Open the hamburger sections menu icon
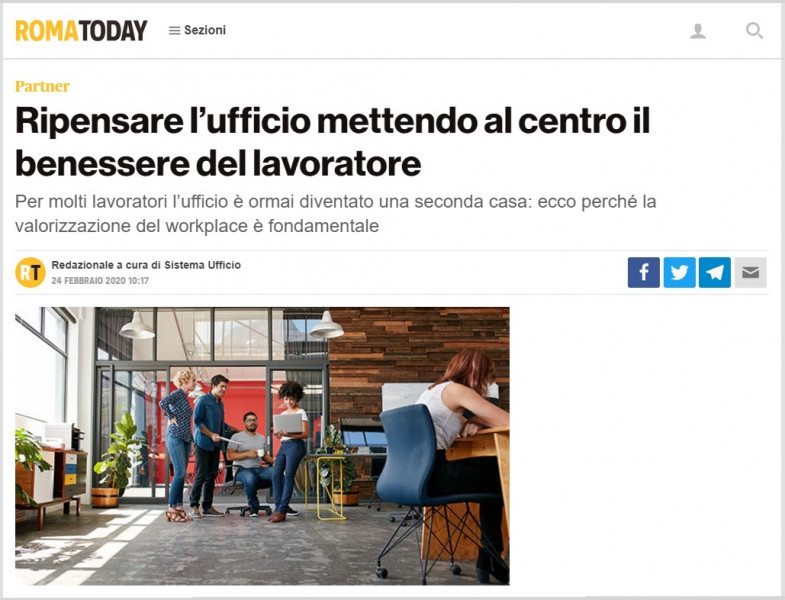 (x=174, y=31)
